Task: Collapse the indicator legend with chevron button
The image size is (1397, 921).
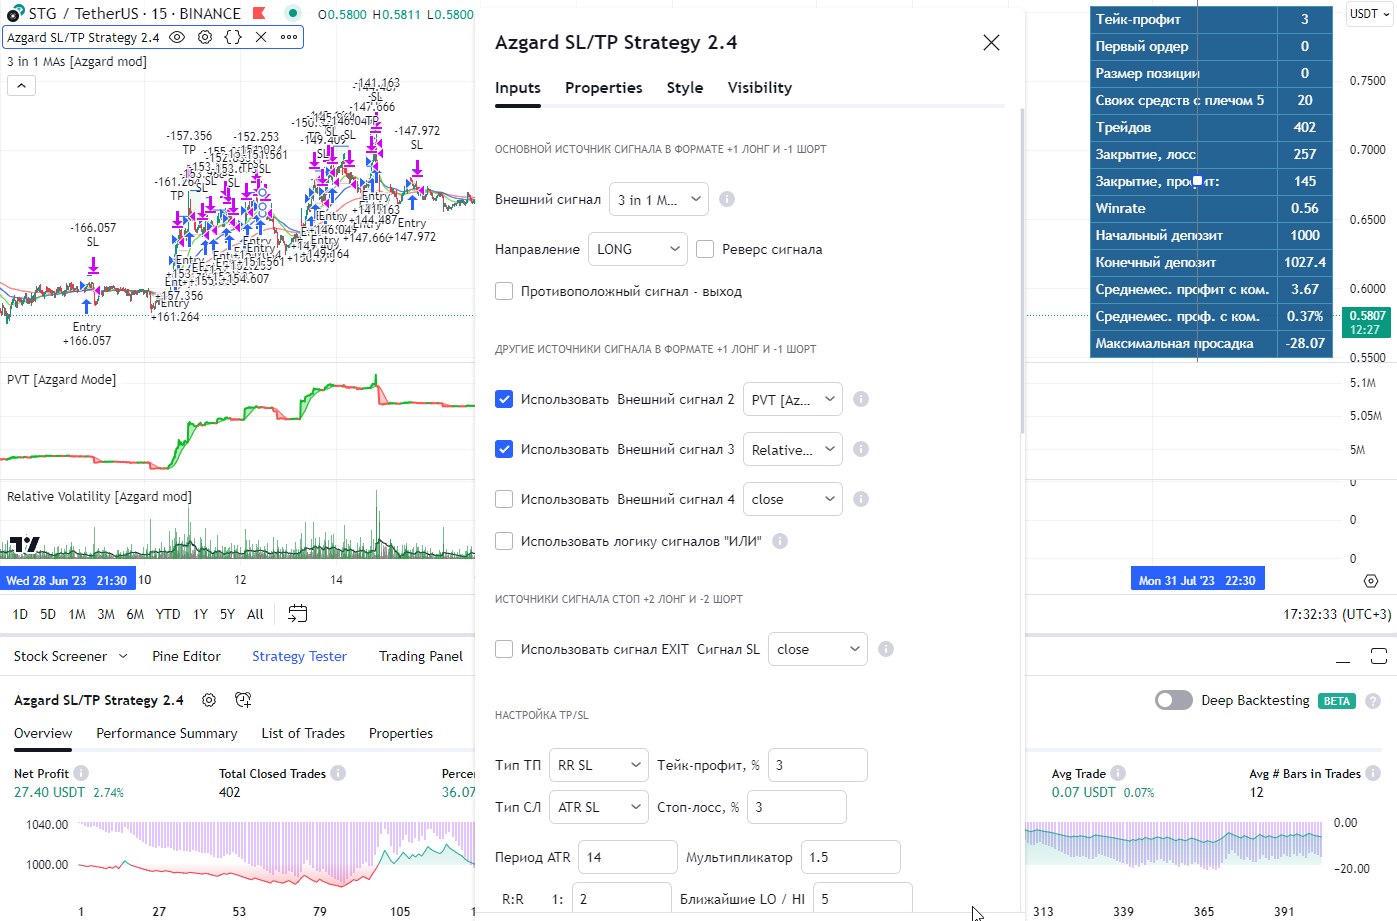Action: 21,86
